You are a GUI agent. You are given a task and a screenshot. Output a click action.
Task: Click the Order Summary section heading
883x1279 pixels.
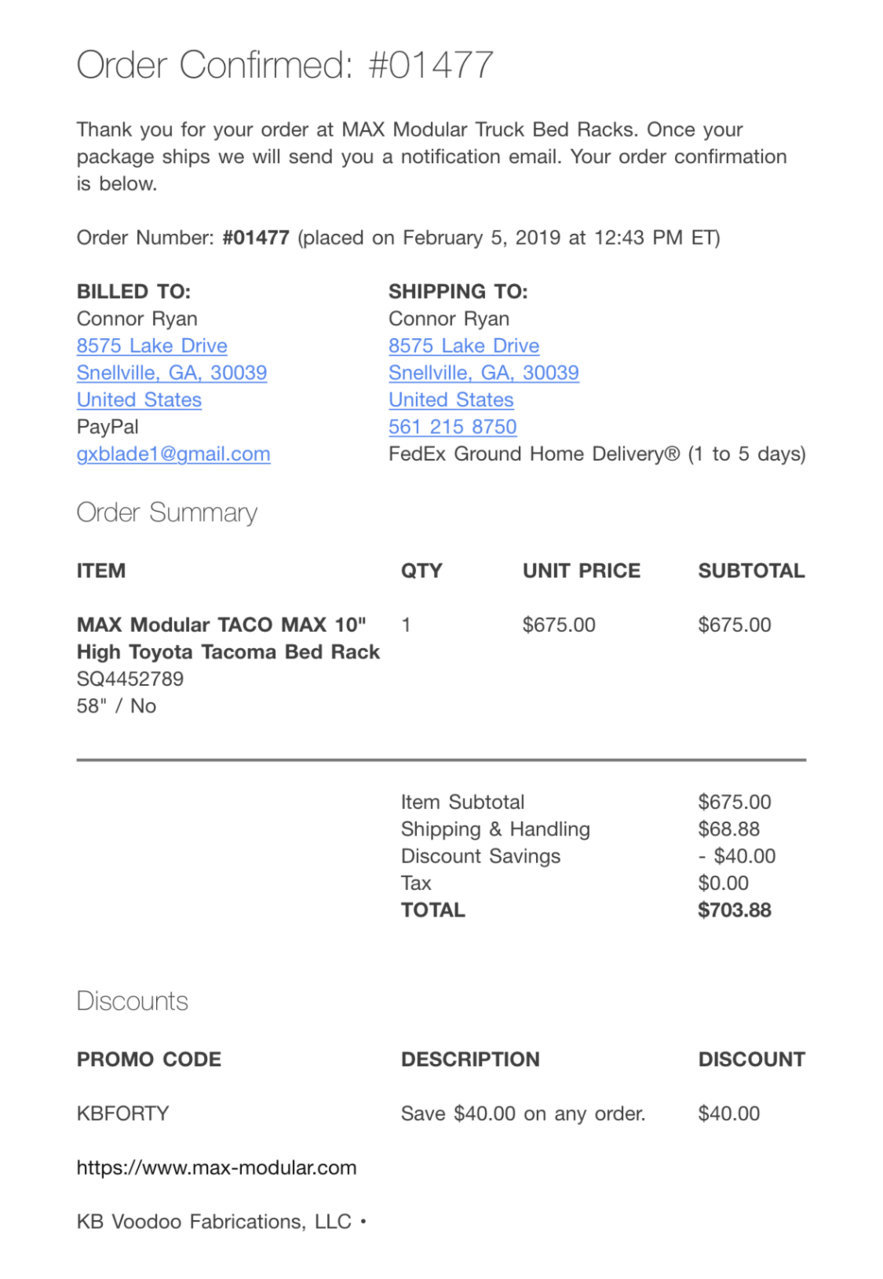point(167,513)
